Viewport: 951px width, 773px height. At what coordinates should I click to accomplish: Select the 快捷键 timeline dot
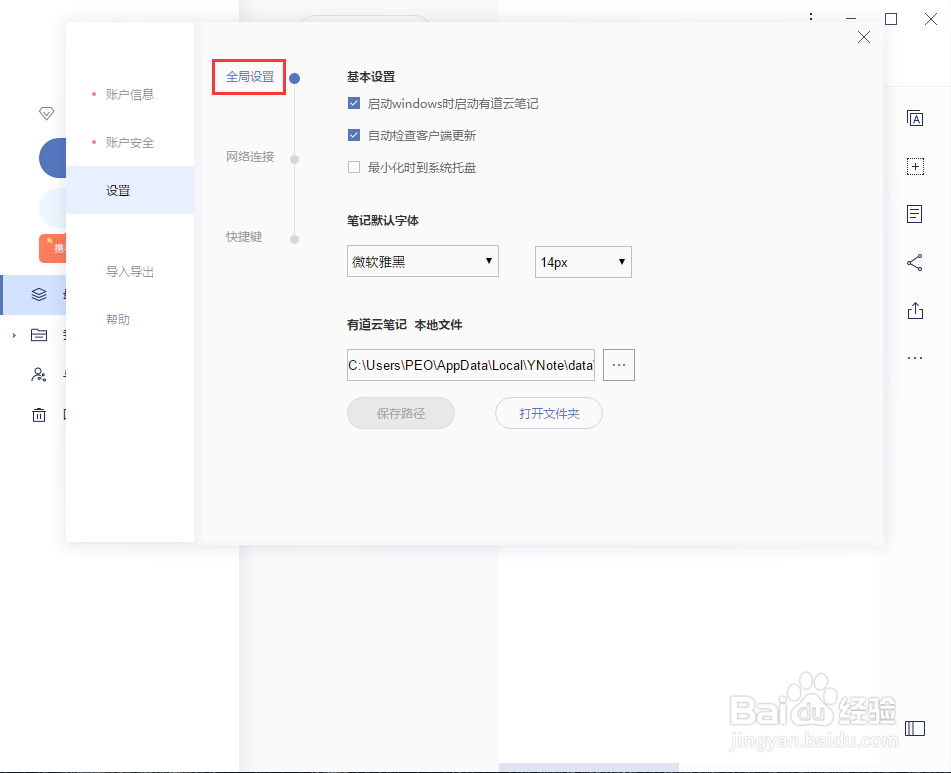[294, 239]
